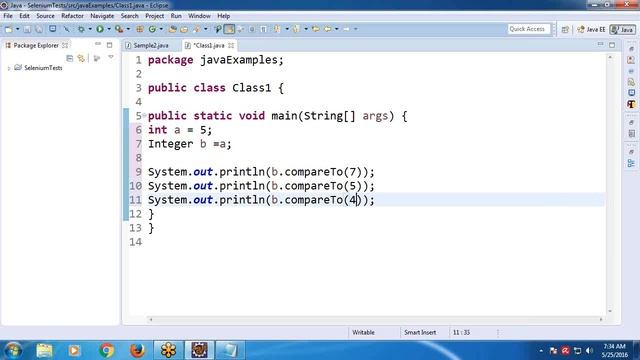Collapse all in Package Explorer toolbar
This screenshot has width=640, height=360.
click(x=69, y=58)
